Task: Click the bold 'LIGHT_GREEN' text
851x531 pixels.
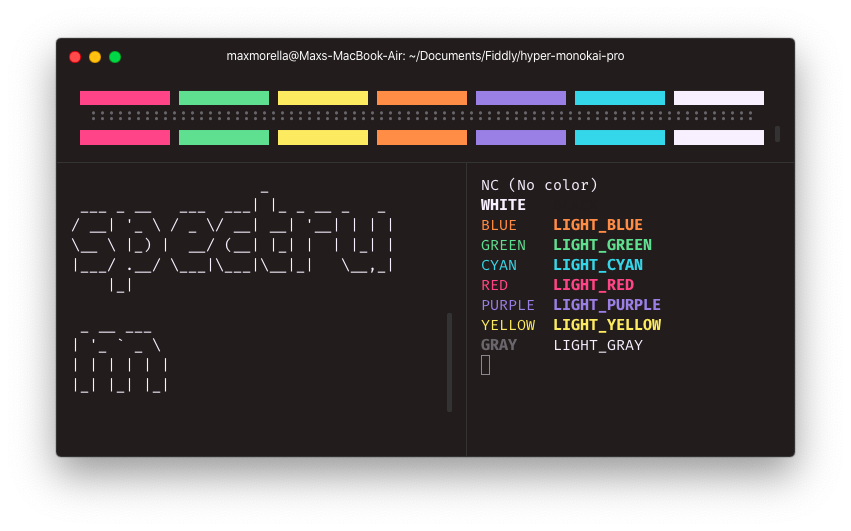Action: click(x=602, y=245)
